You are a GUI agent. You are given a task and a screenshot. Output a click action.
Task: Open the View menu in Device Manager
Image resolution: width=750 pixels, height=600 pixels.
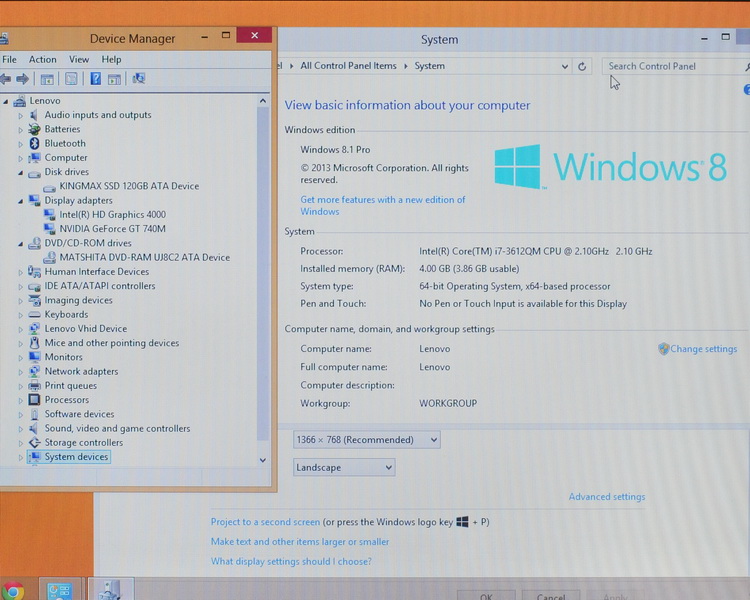[79, 59]
